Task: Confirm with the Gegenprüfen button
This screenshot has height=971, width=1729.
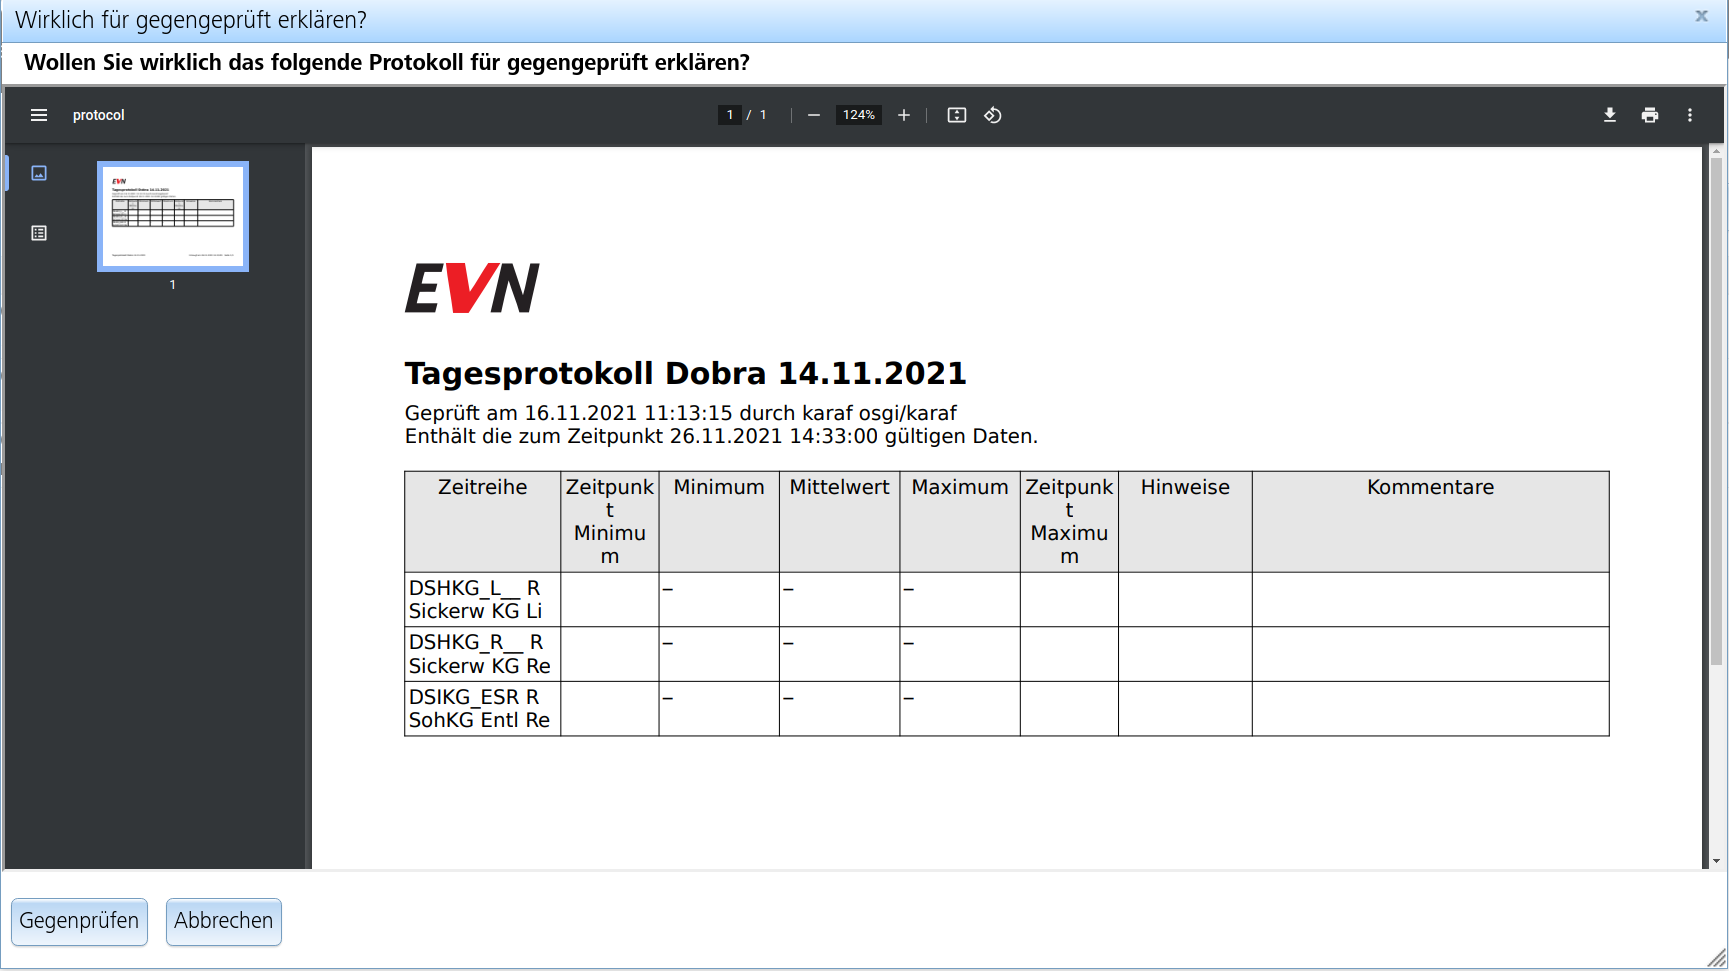Action: (x=79, y=921)
